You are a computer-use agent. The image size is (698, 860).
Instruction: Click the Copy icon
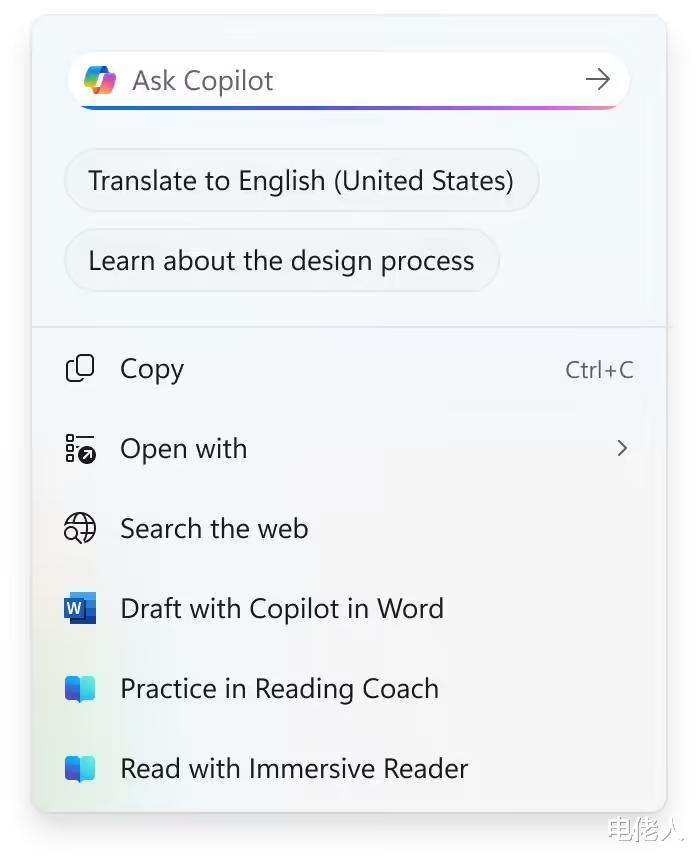(x=80, y=369)
